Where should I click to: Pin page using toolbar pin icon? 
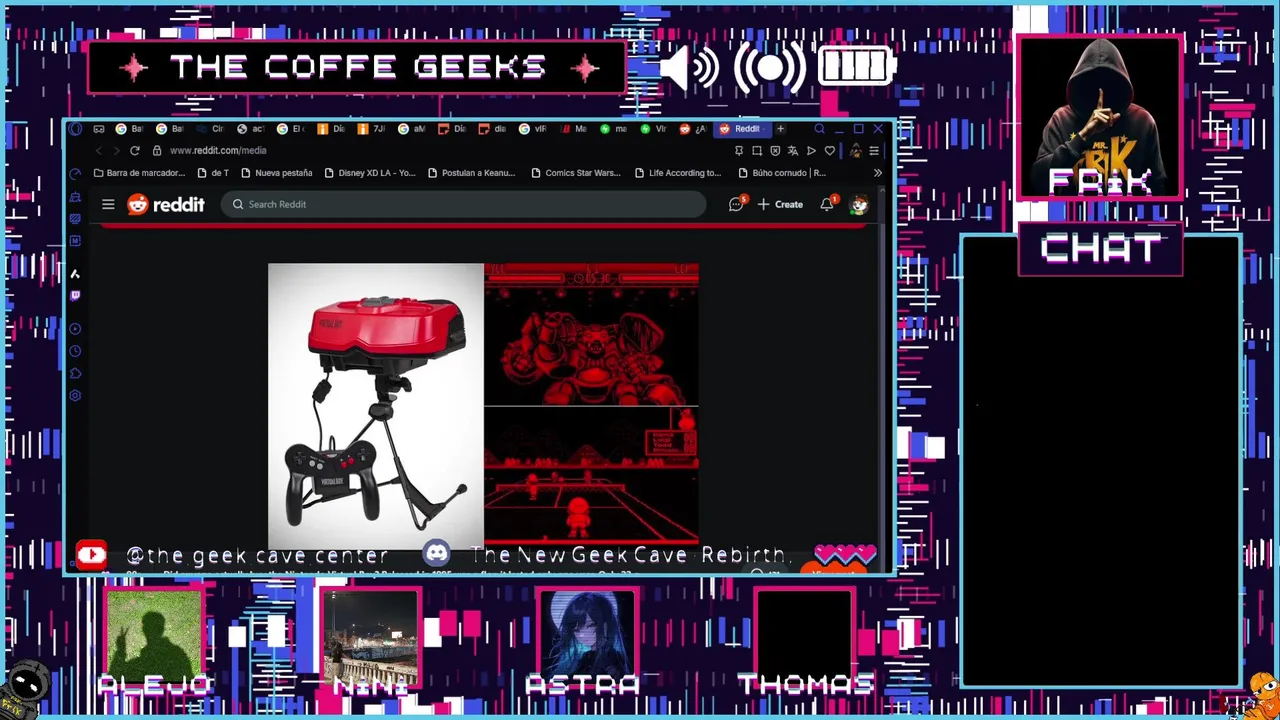coord(739,151)
